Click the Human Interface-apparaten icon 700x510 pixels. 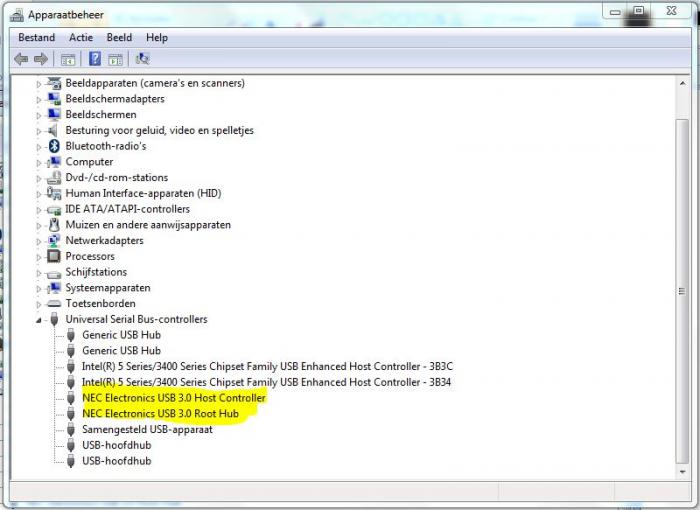[54, 193]
